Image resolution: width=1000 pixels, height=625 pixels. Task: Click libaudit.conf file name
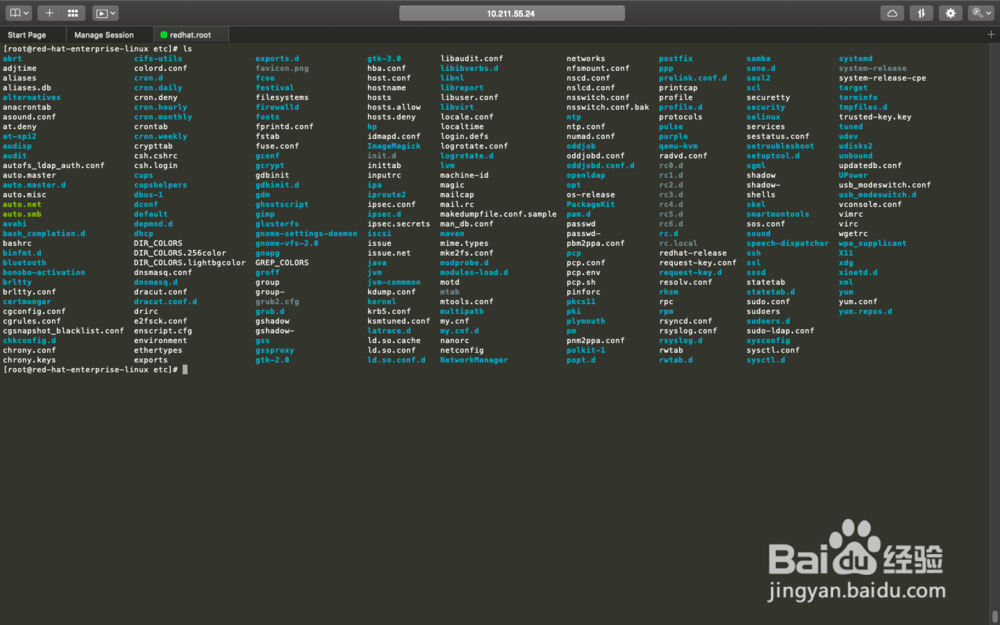[471, 58]
